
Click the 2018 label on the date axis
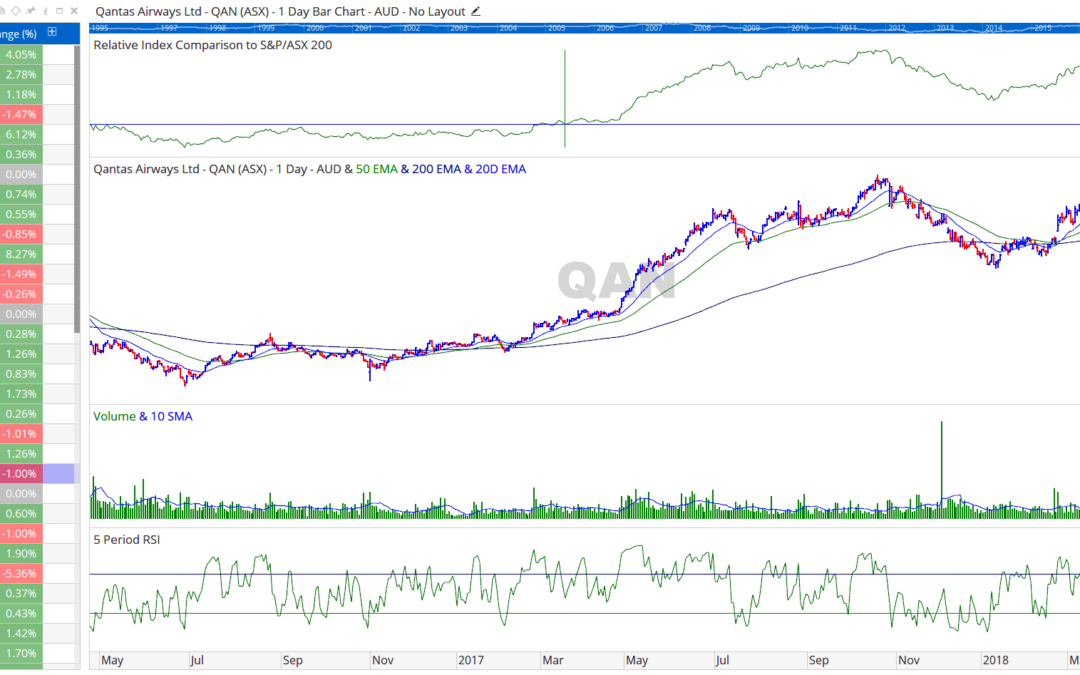point(995,660)
